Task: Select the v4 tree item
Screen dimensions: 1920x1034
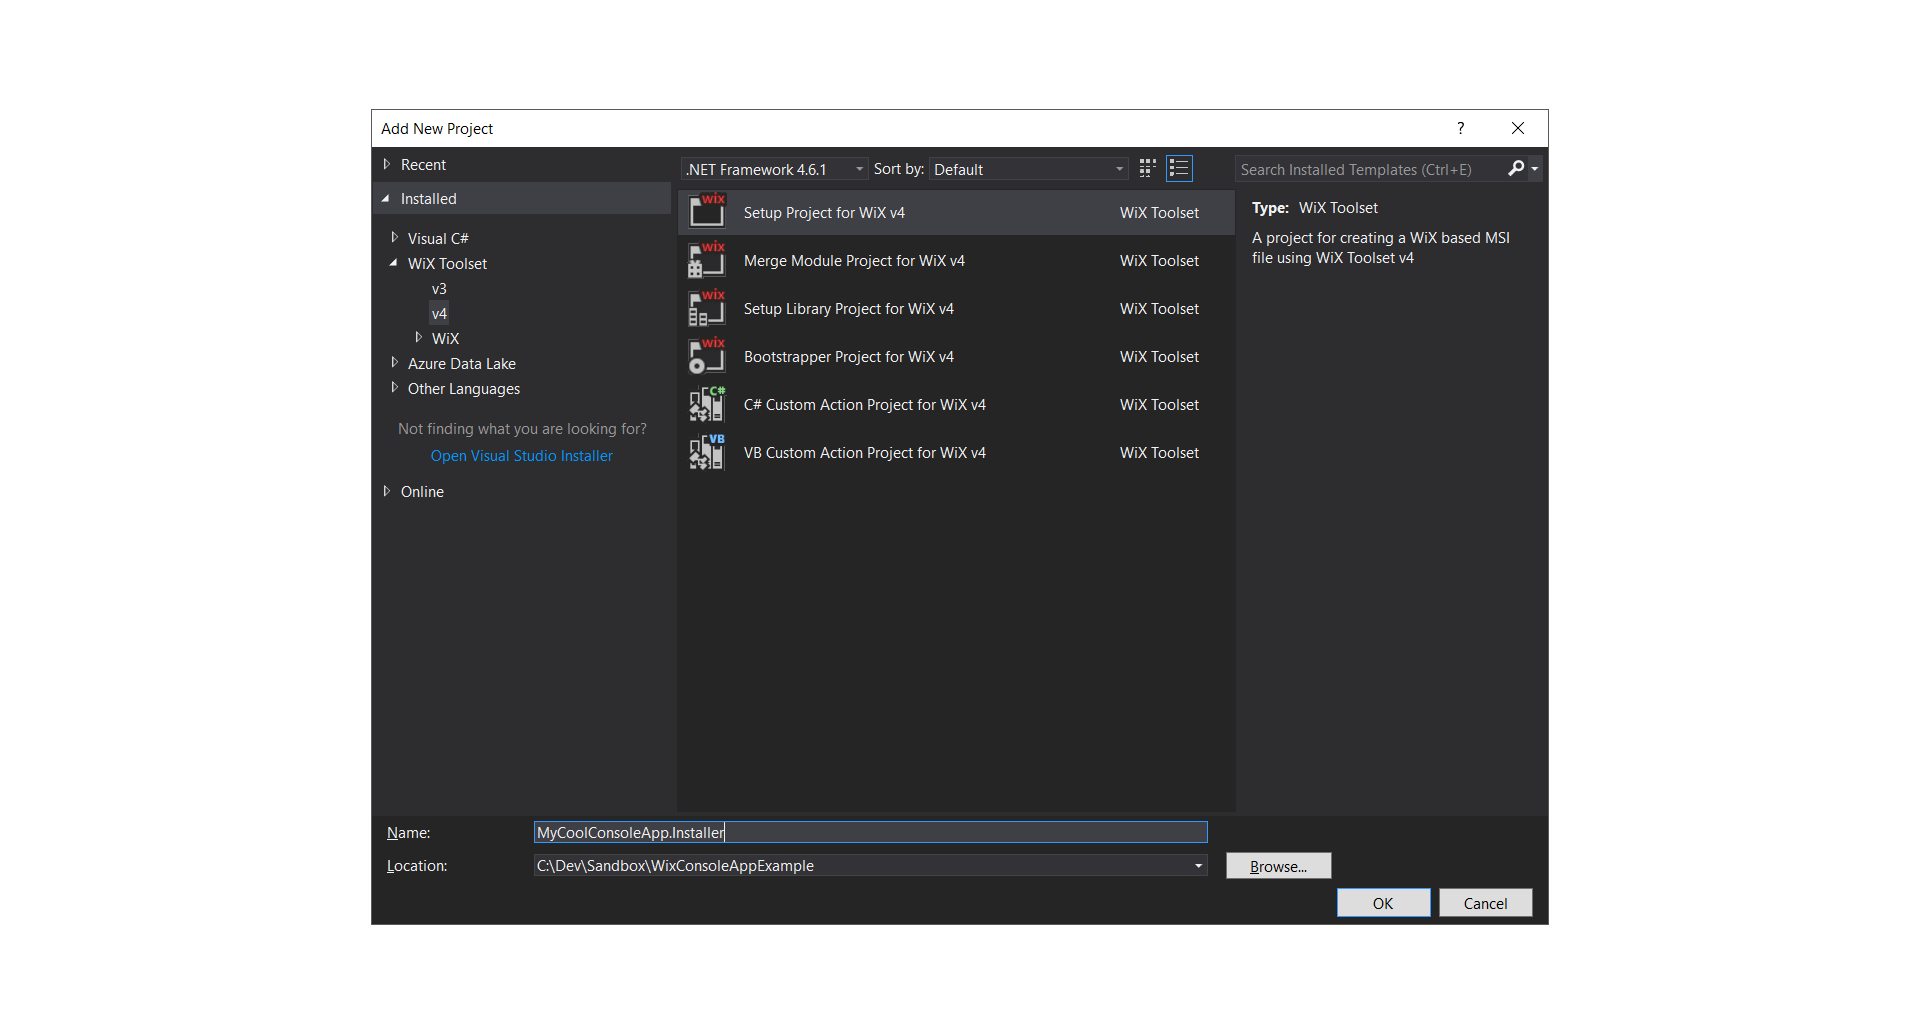Action: coord(439,314)
